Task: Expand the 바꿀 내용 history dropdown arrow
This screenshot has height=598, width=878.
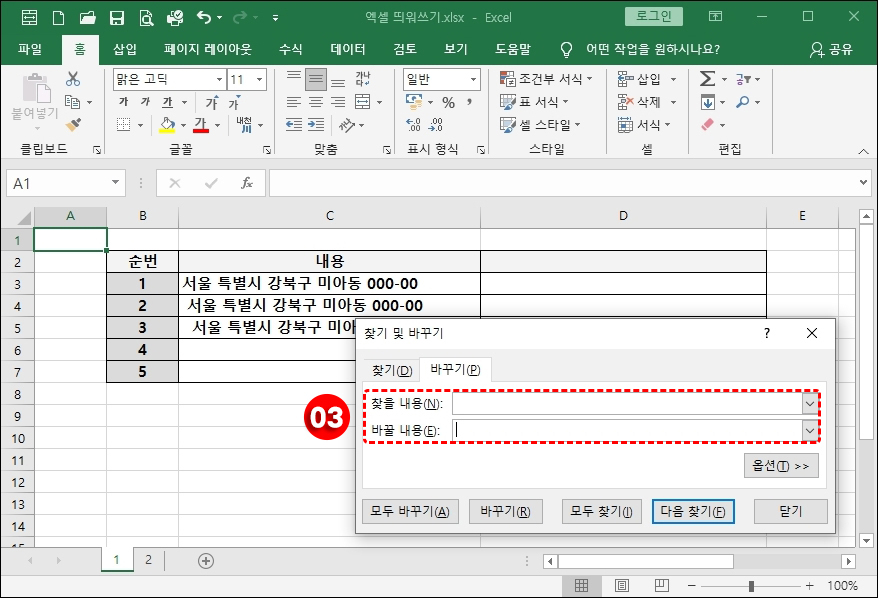Action: (x=810, y=430)
